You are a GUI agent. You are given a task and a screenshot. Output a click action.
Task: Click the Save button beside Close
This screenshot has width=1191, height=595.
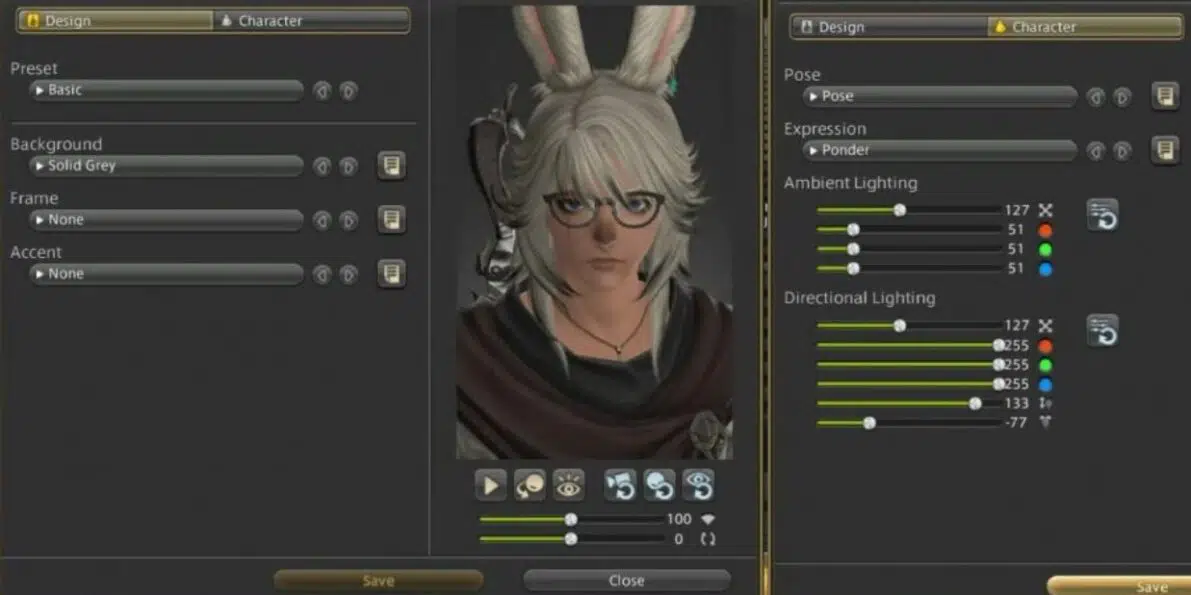tap(378, 580)
